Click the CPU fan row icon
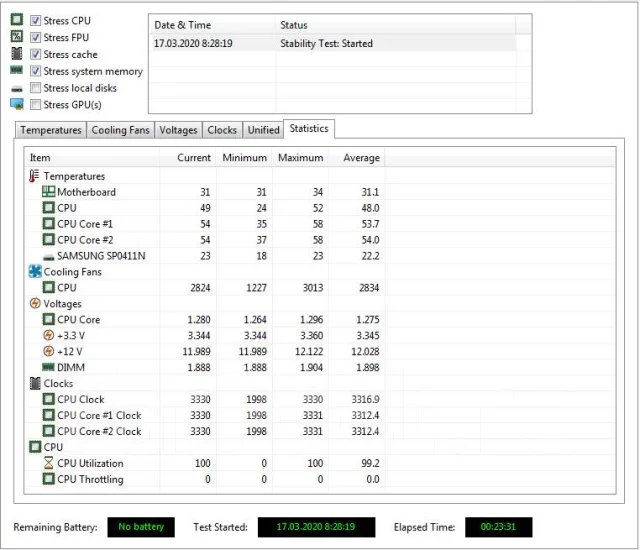 pyautogui.click(x=49, y=287)
